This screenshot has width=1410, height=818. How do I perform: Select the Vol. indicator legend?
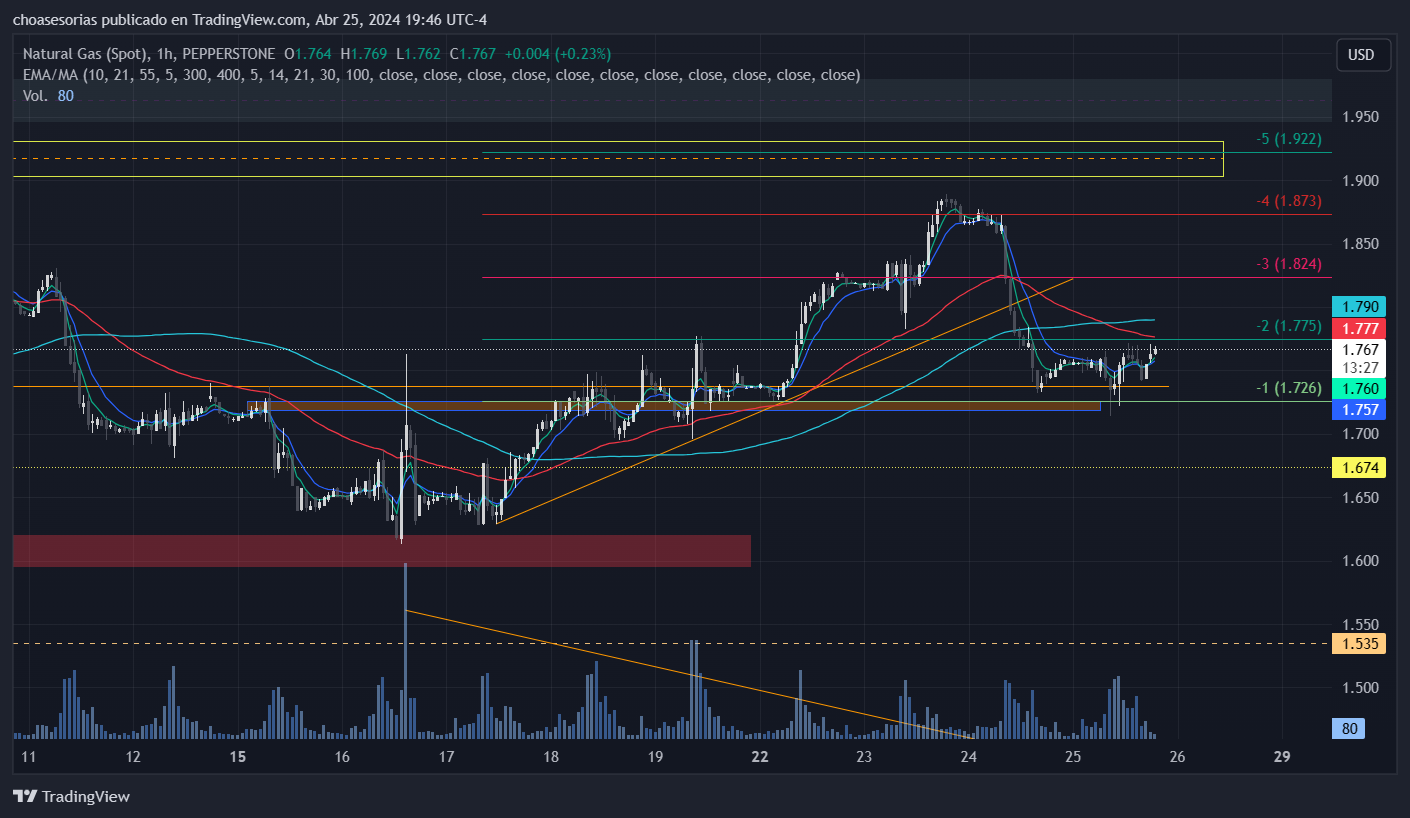35,96
